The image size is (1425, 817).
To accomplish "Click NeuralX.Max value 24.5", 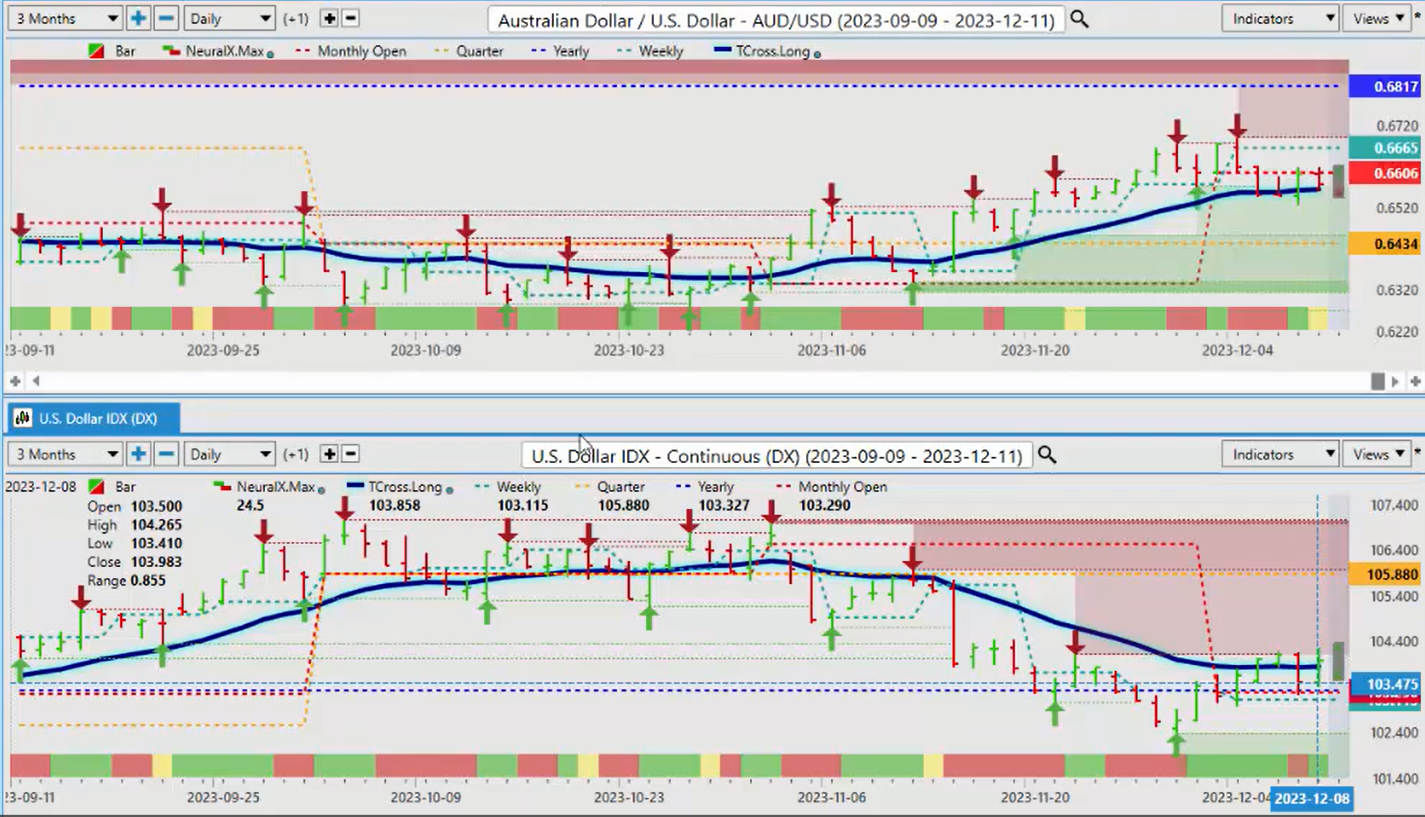I will pyautogui.click(x=250, y=506).
